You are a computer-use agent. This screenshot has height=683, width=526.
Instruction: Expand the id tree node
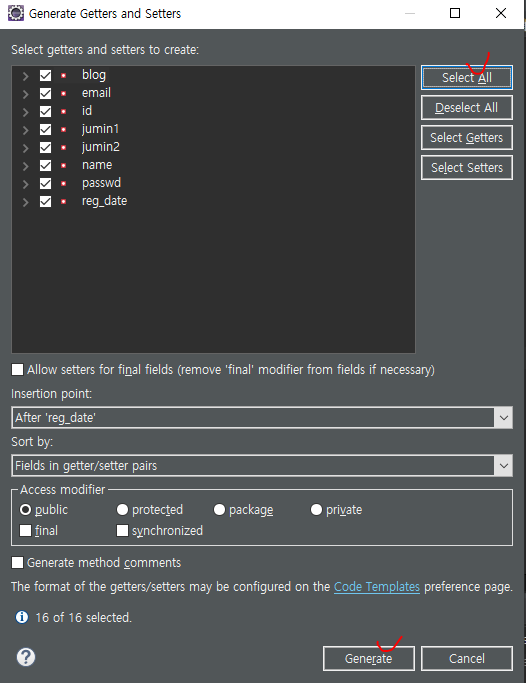coord(26,112)
